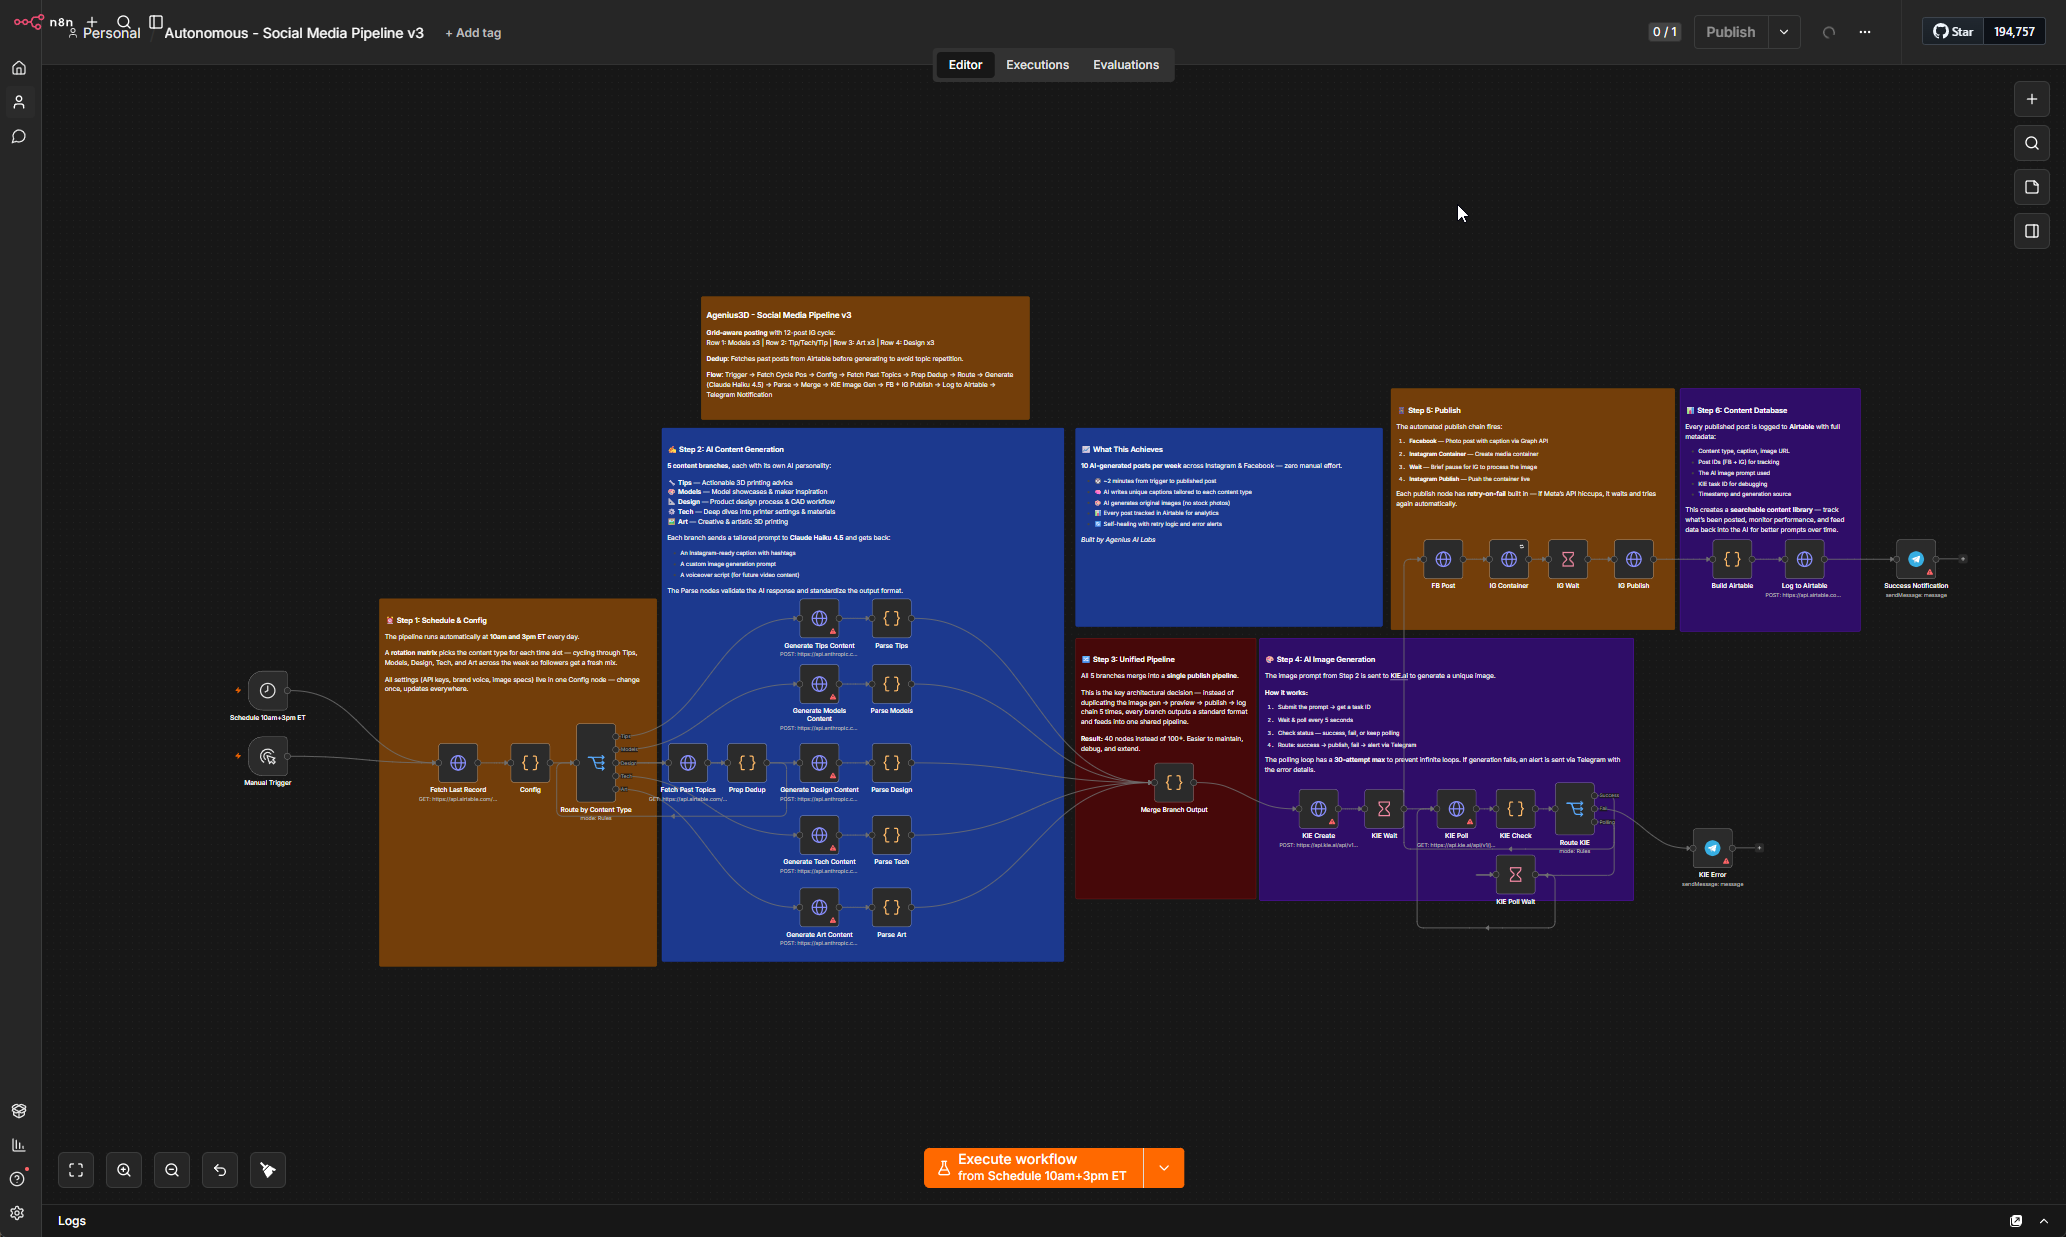The height and width of the screenshot is (1237, 2066).
Task: Select the Generate Art Content node
Action: (x=819, y=907)
